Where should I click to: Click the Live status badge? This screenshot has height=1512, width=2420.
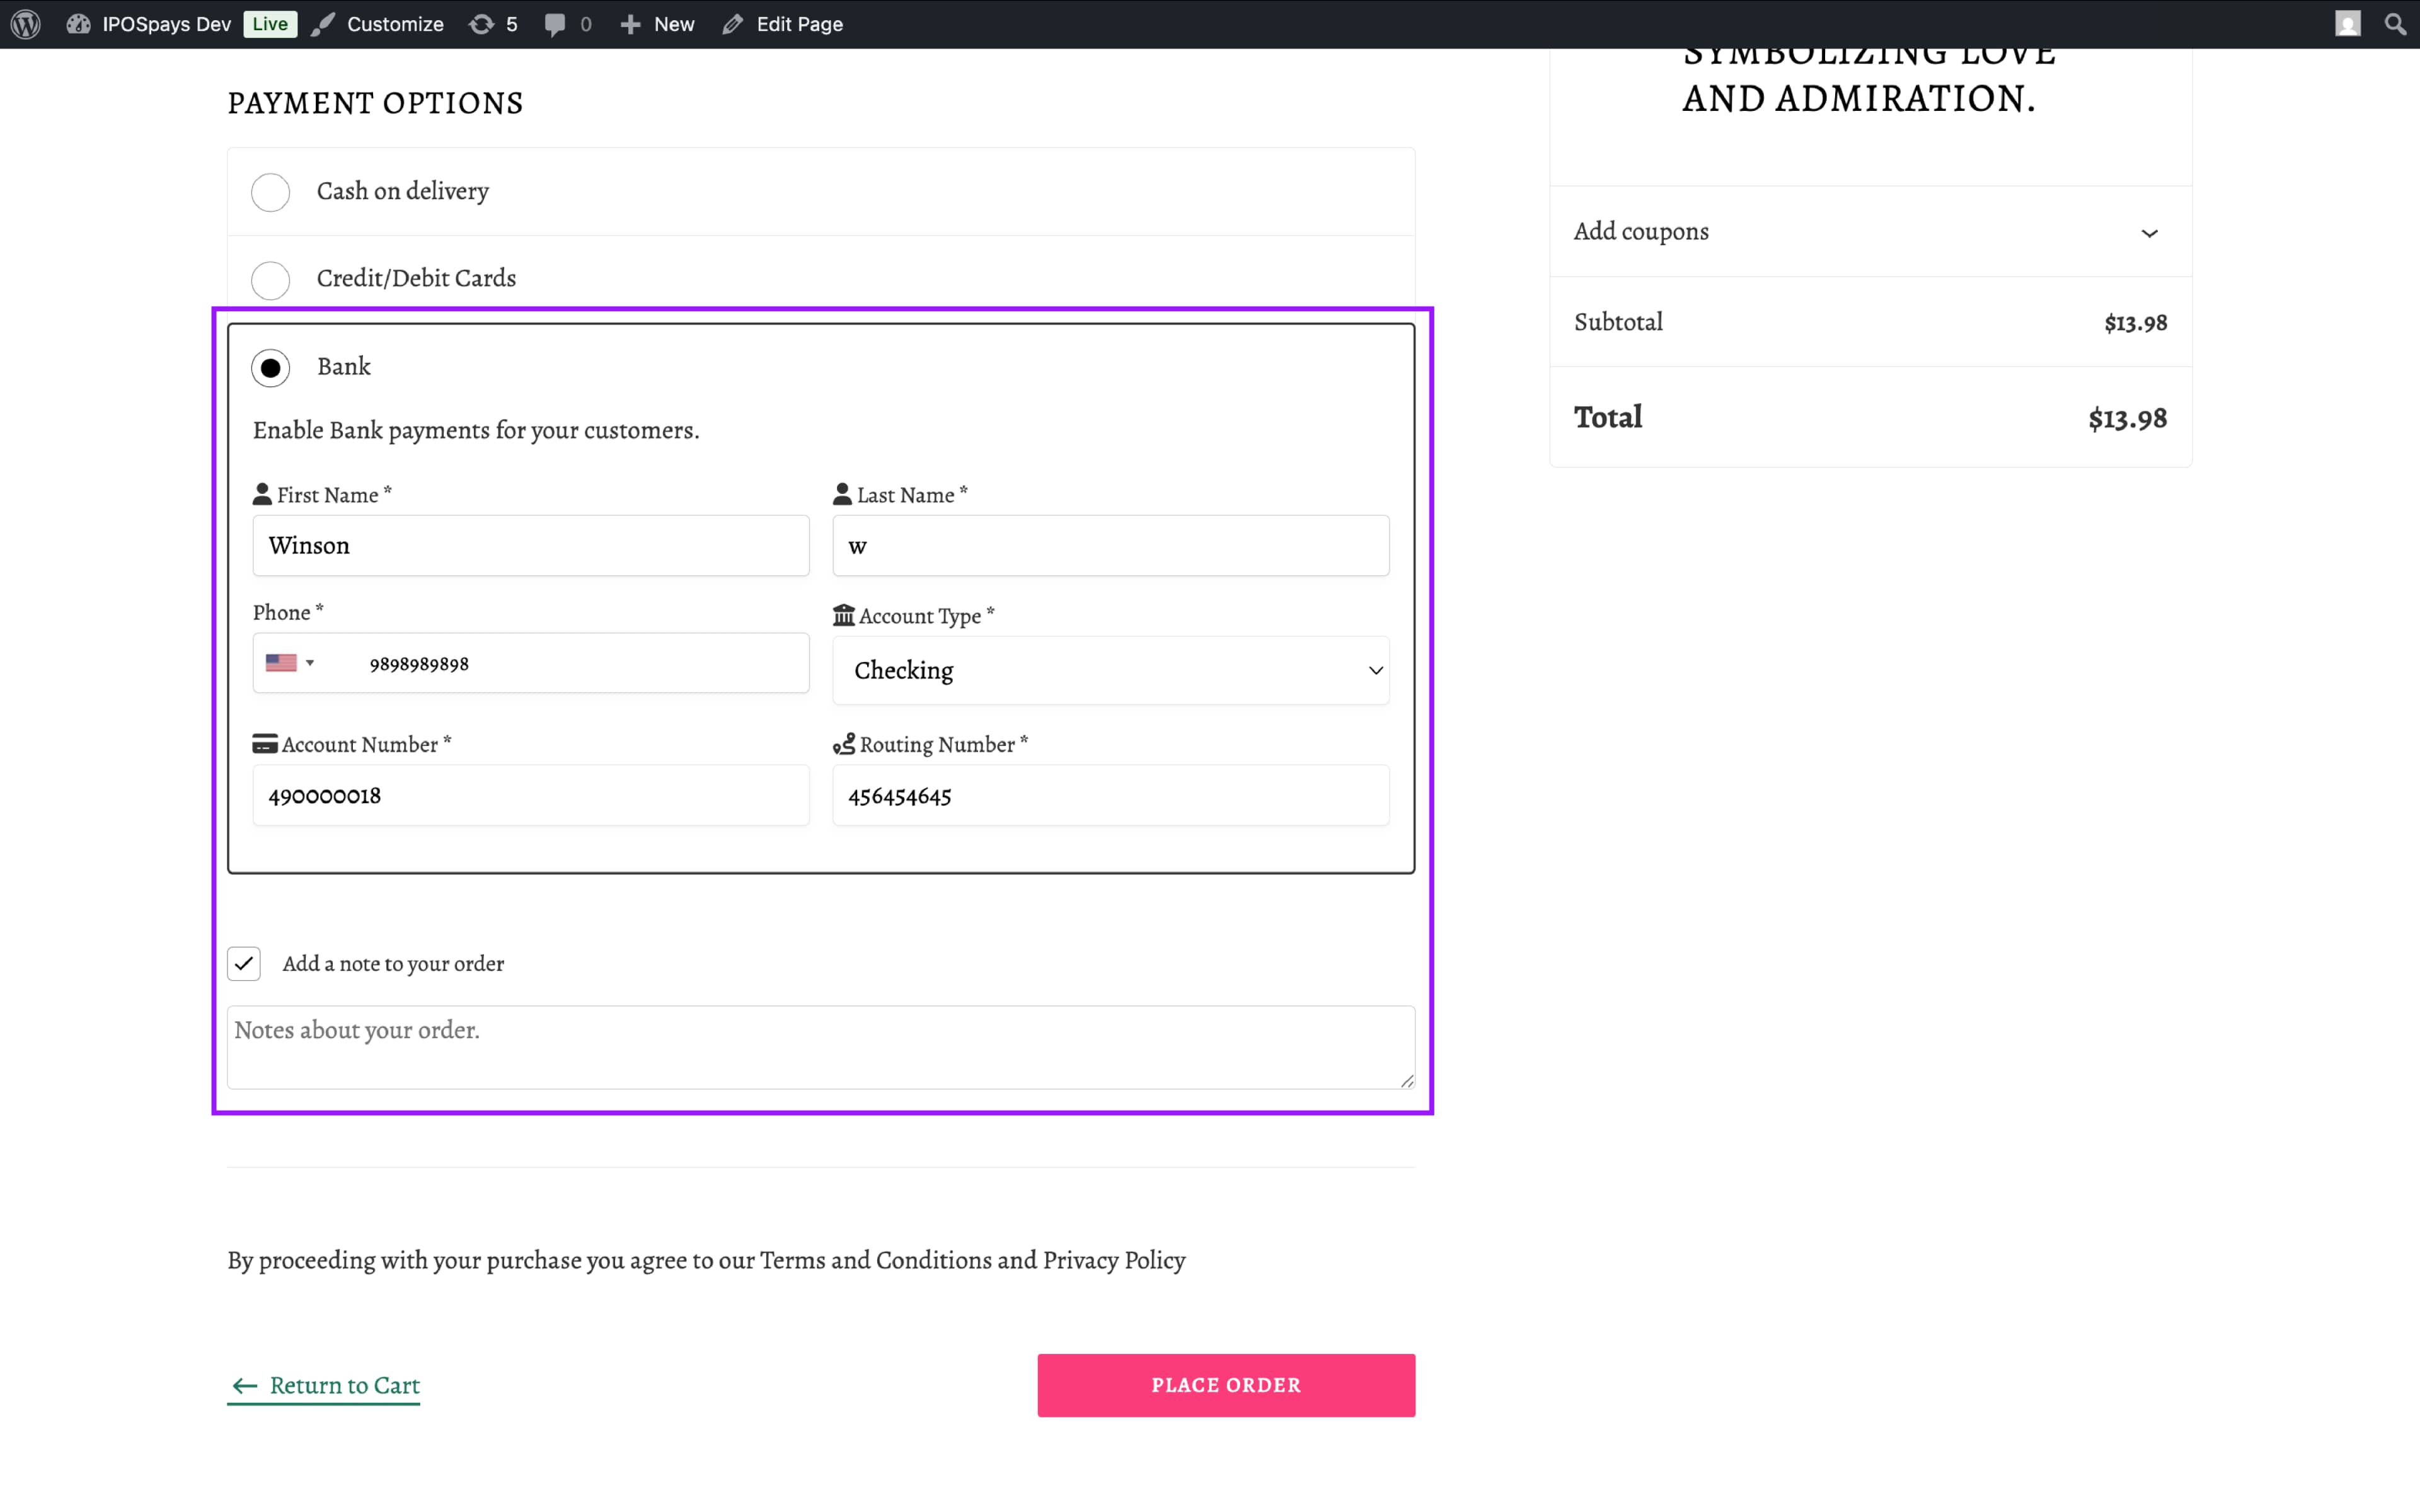click(x=270, y=24)
